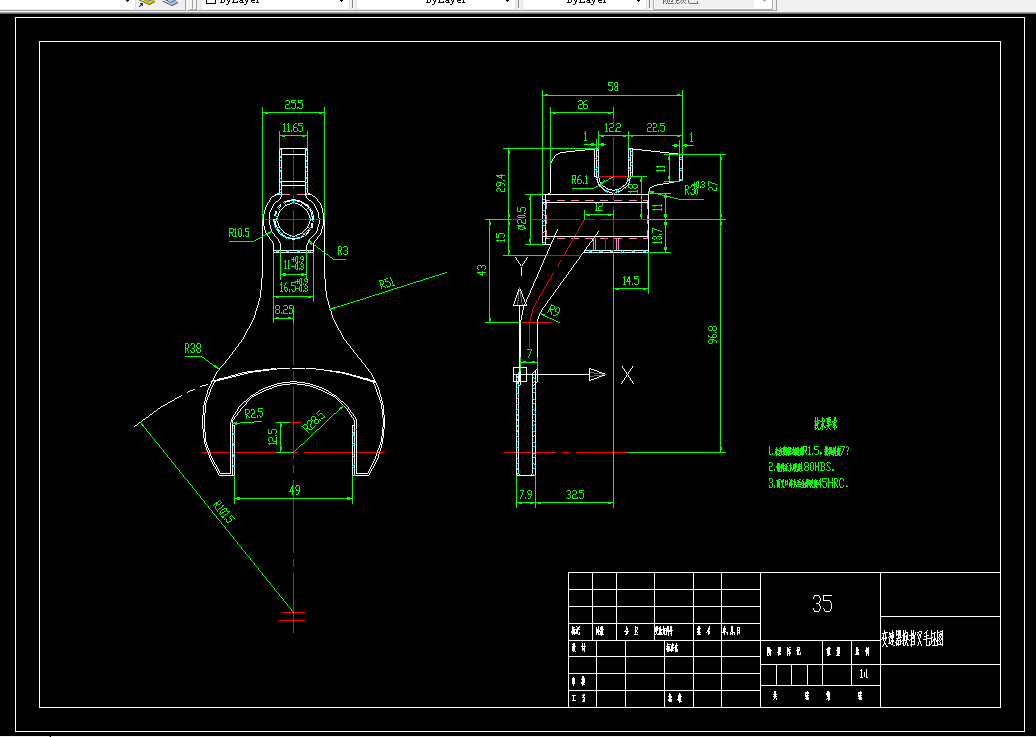1036x737 pixels.
Task: Select the 26 dimension text
Action: [x=582, y=105]
